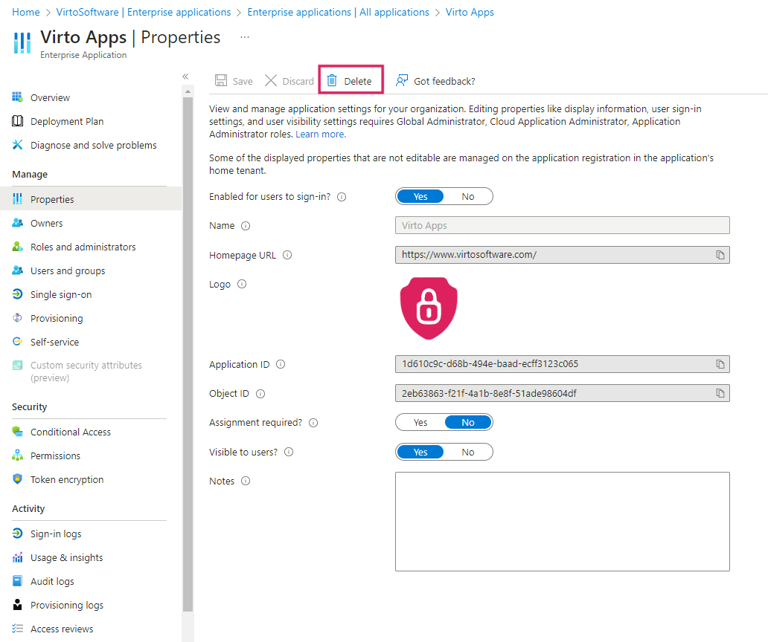Image resolution: width=768 pixels, height=642 pixels.
Task: Click the Virto Apps header icon
Action: coord(22,43)
